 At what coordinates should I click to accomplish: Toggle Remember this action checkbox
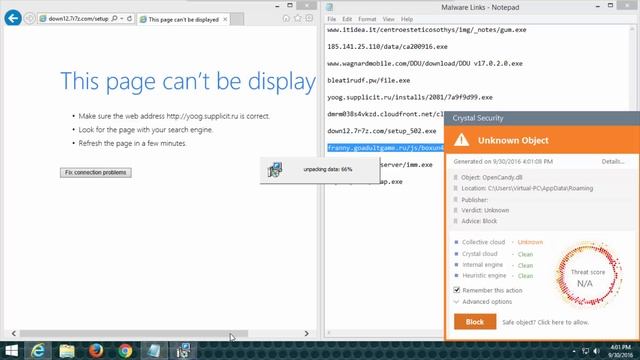coord(457,290)
